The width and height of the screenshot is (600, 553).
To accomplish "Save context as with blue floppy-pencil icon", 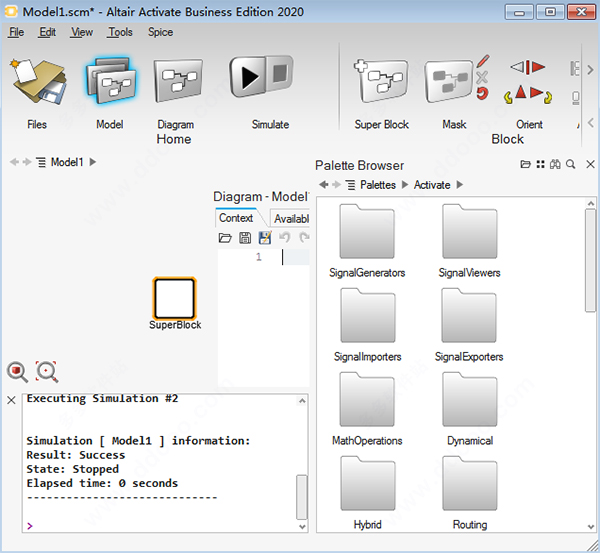I will (265, 238).
